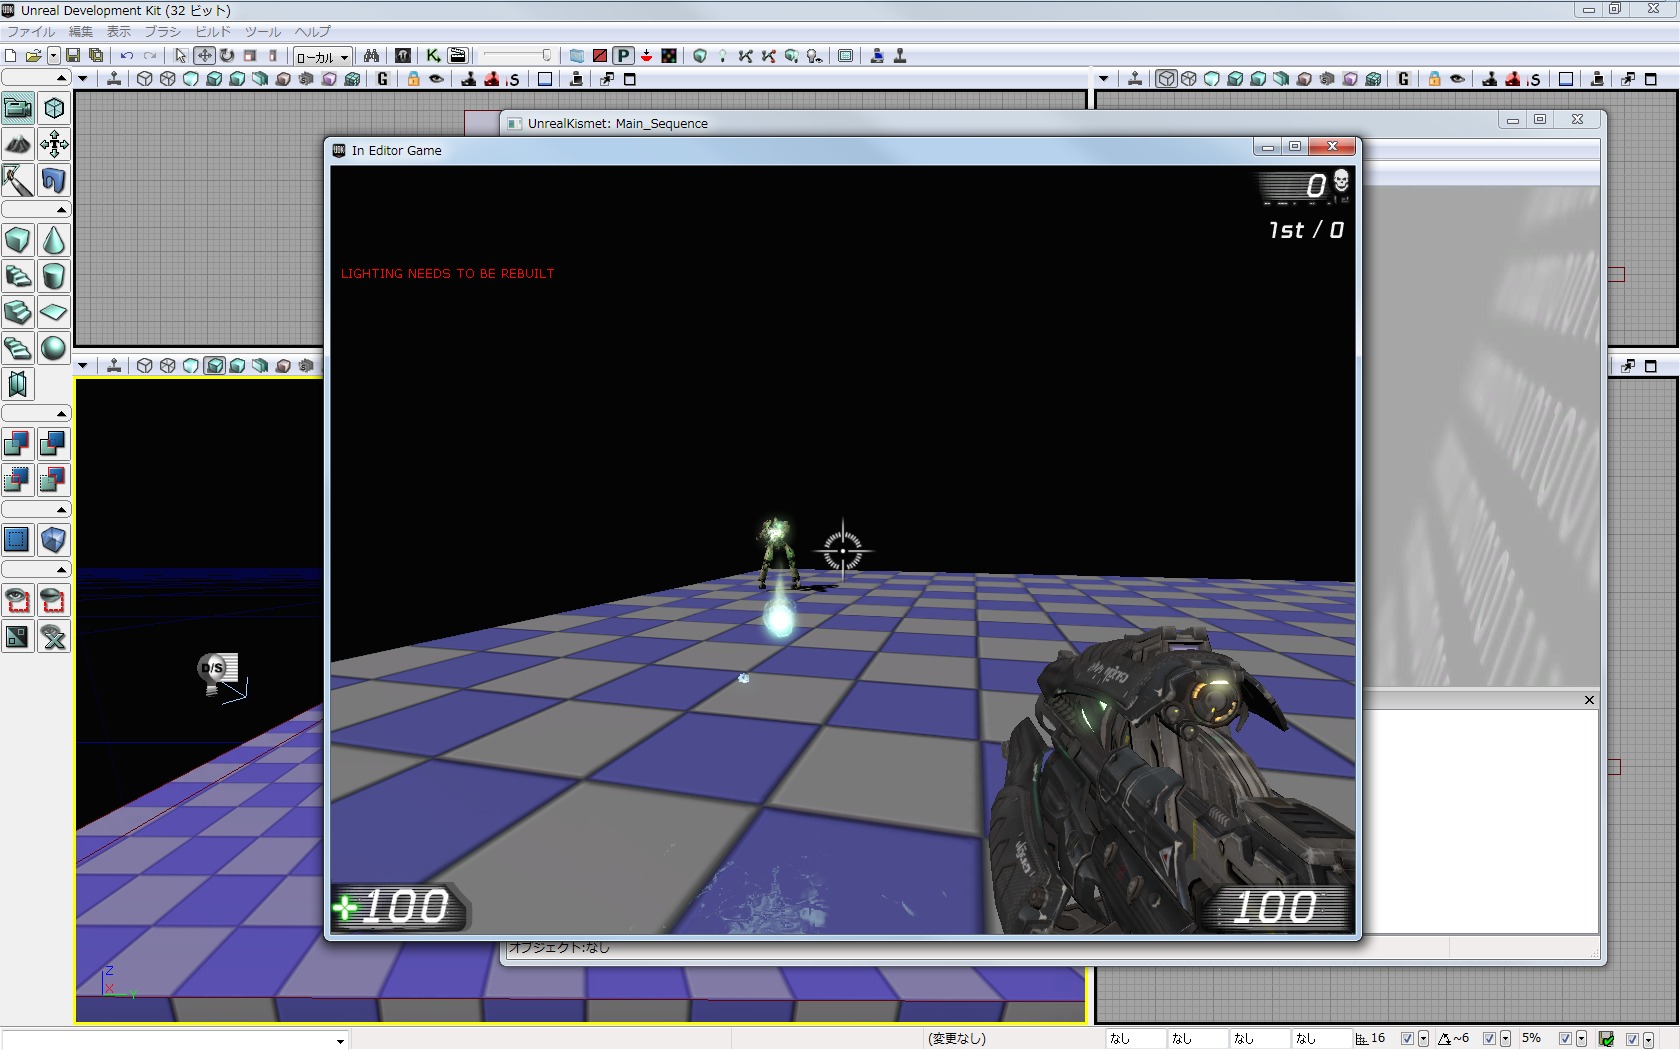Open the ヘルプ menu
This screenshot has height=1050, width=1680.
point(312,32)
